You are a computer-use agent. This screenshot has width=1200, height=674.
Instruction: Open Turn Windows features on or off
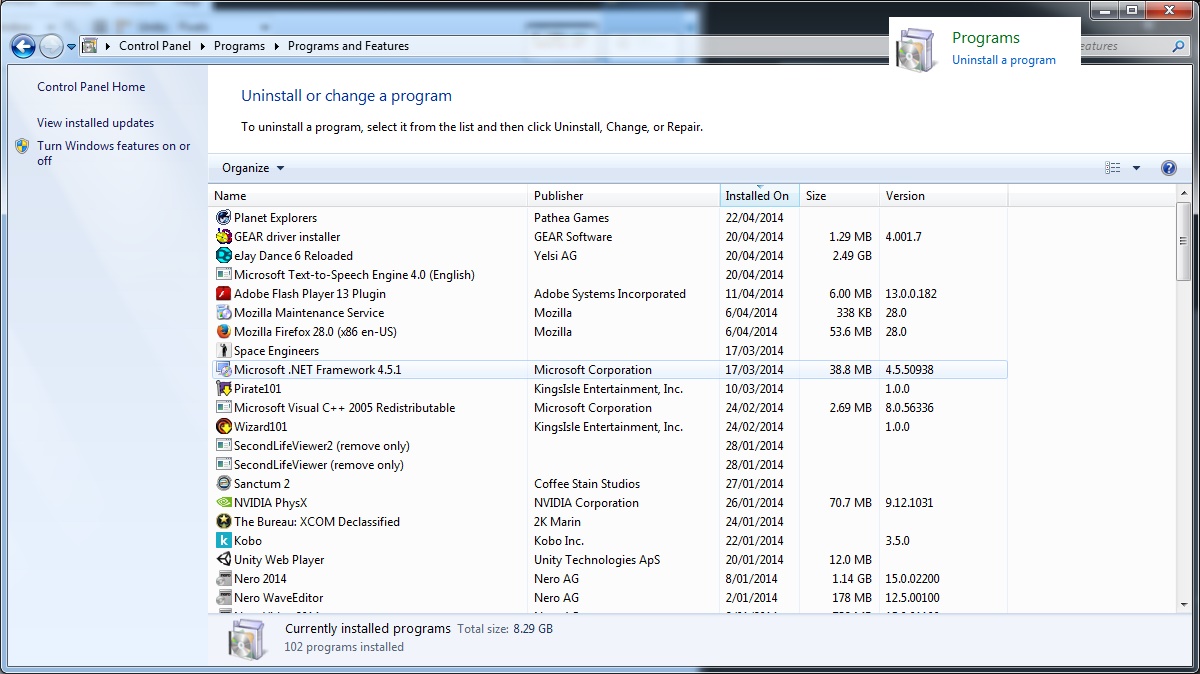[x=114, y=153]
